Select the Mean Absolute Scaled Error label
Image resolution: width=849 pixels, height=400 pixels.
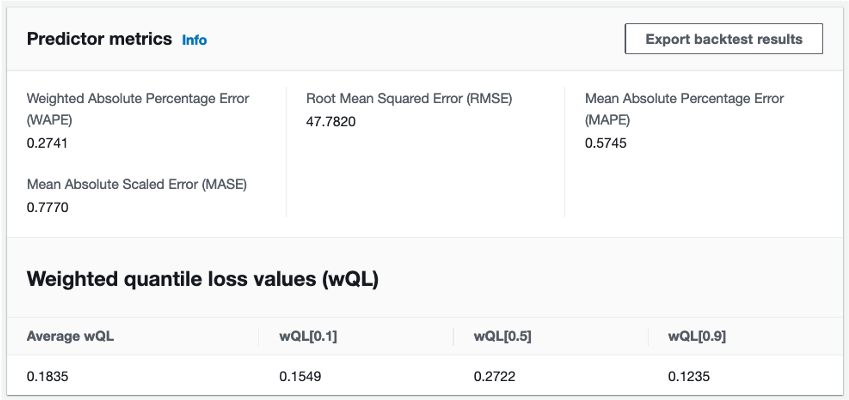tap(137, 185)
